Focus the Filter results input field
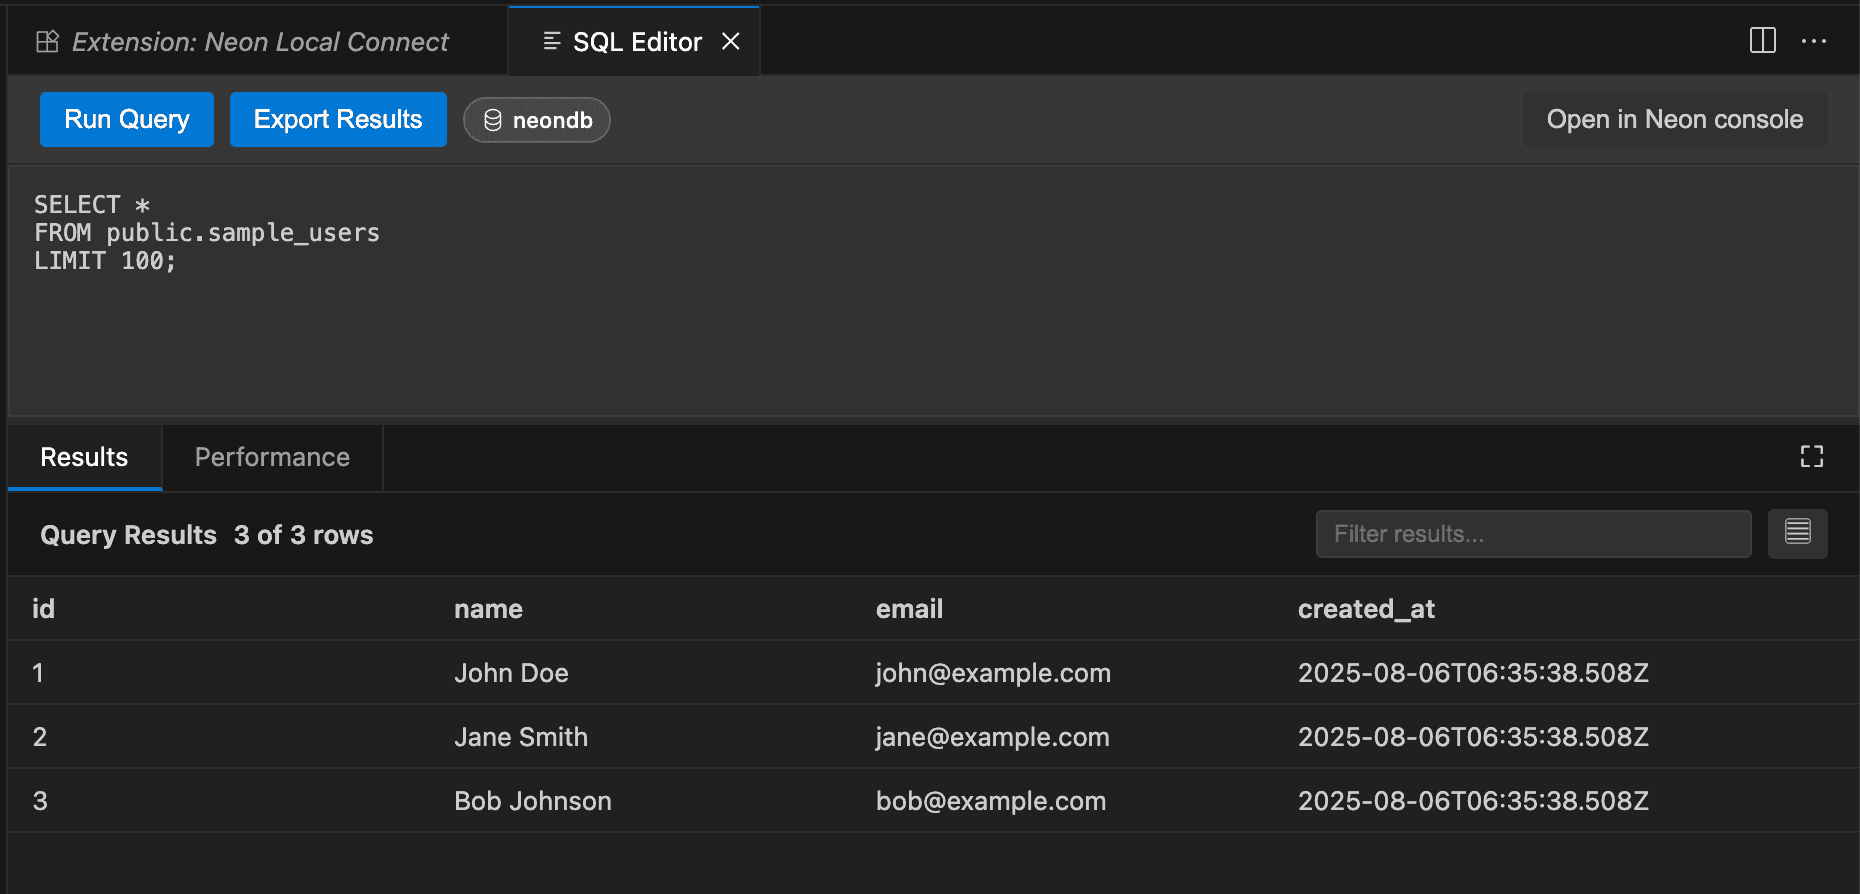This screenshot has width=1860, height=894. click(x=1532, y=534)
